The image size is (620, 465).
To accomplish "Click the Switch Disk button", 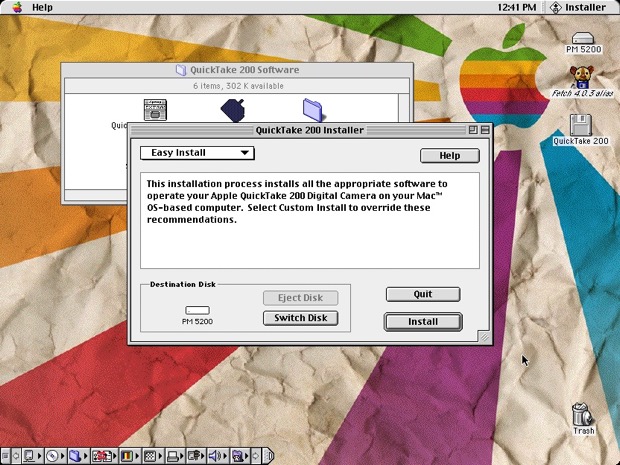I will coord(301,318).
